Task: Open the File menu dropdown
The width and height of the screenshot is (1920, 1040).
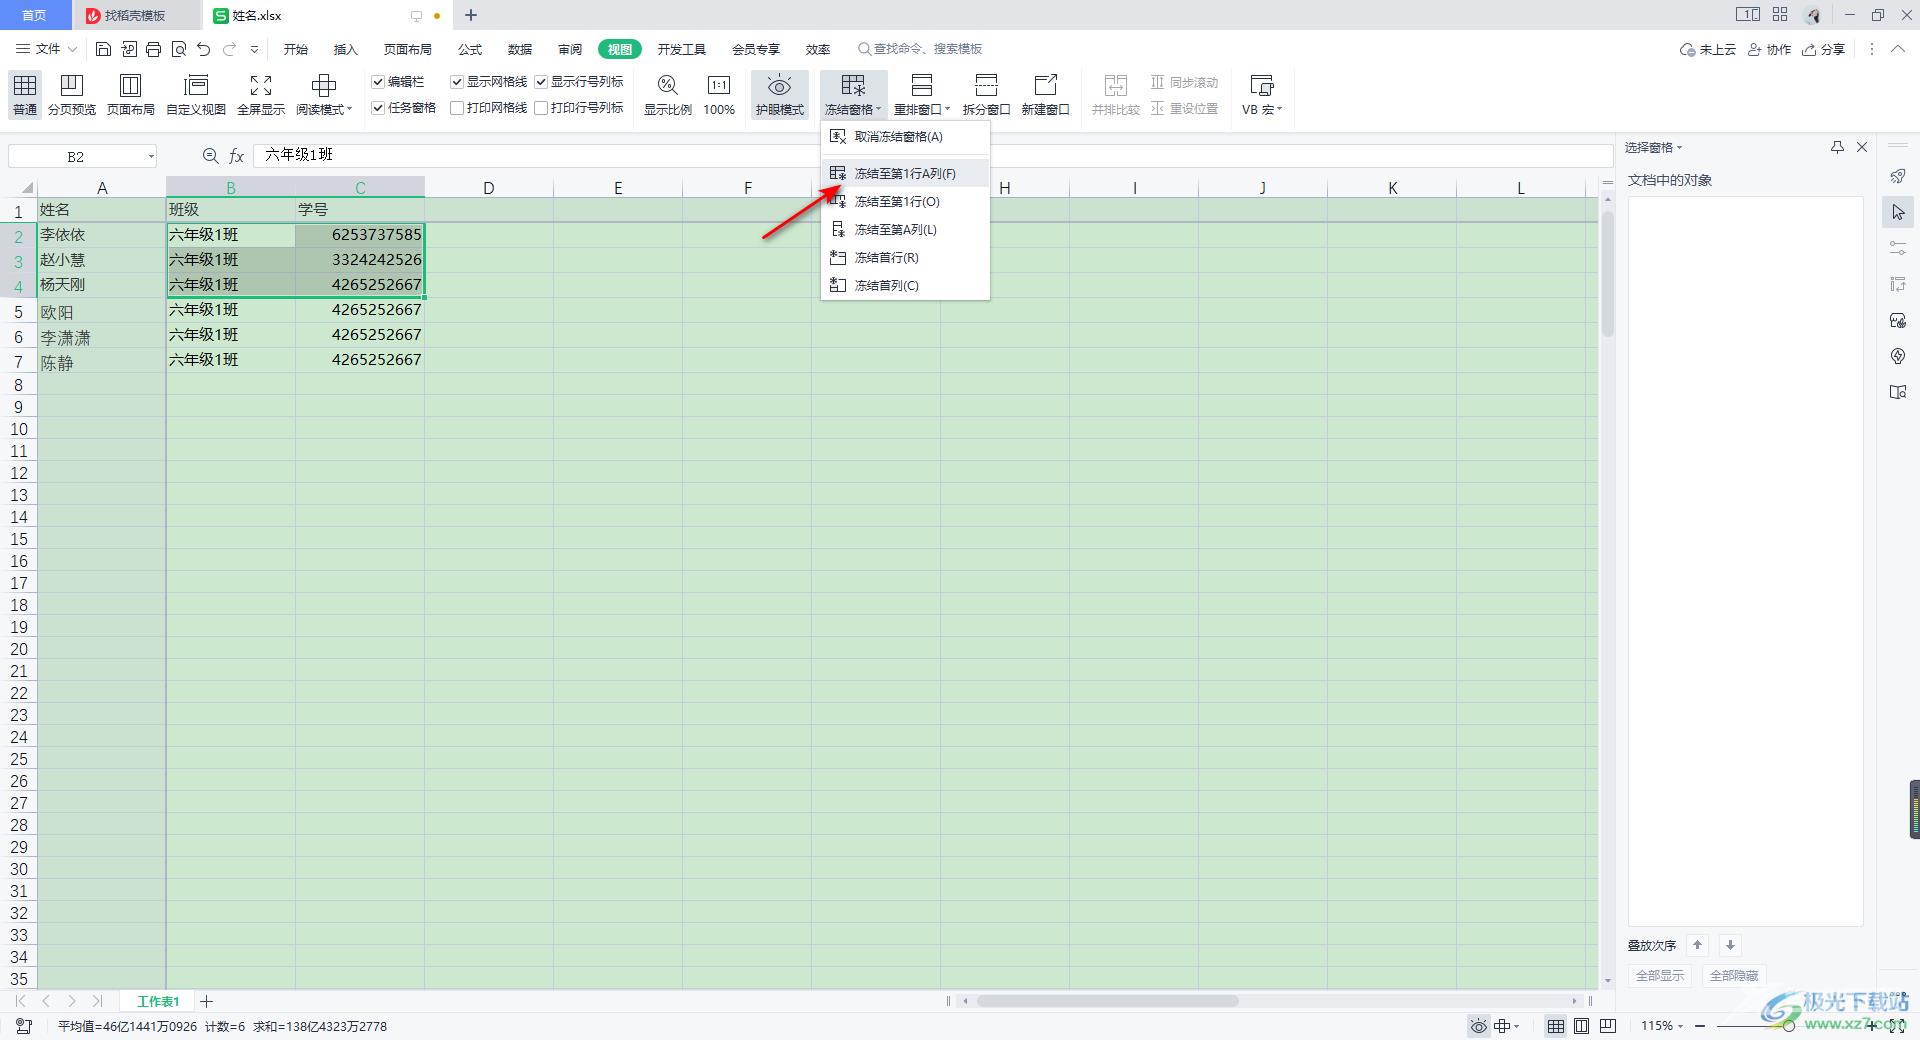Action: tap(47, 49)
